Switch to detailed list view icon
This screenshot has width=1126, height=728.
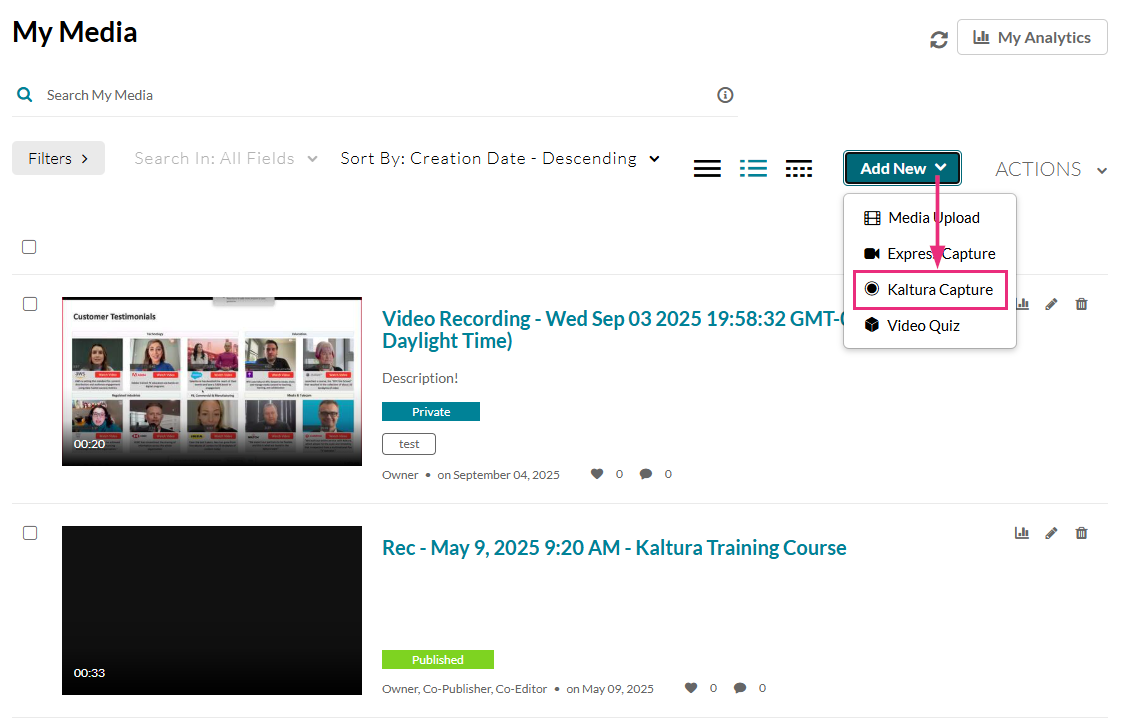point(753,169)
